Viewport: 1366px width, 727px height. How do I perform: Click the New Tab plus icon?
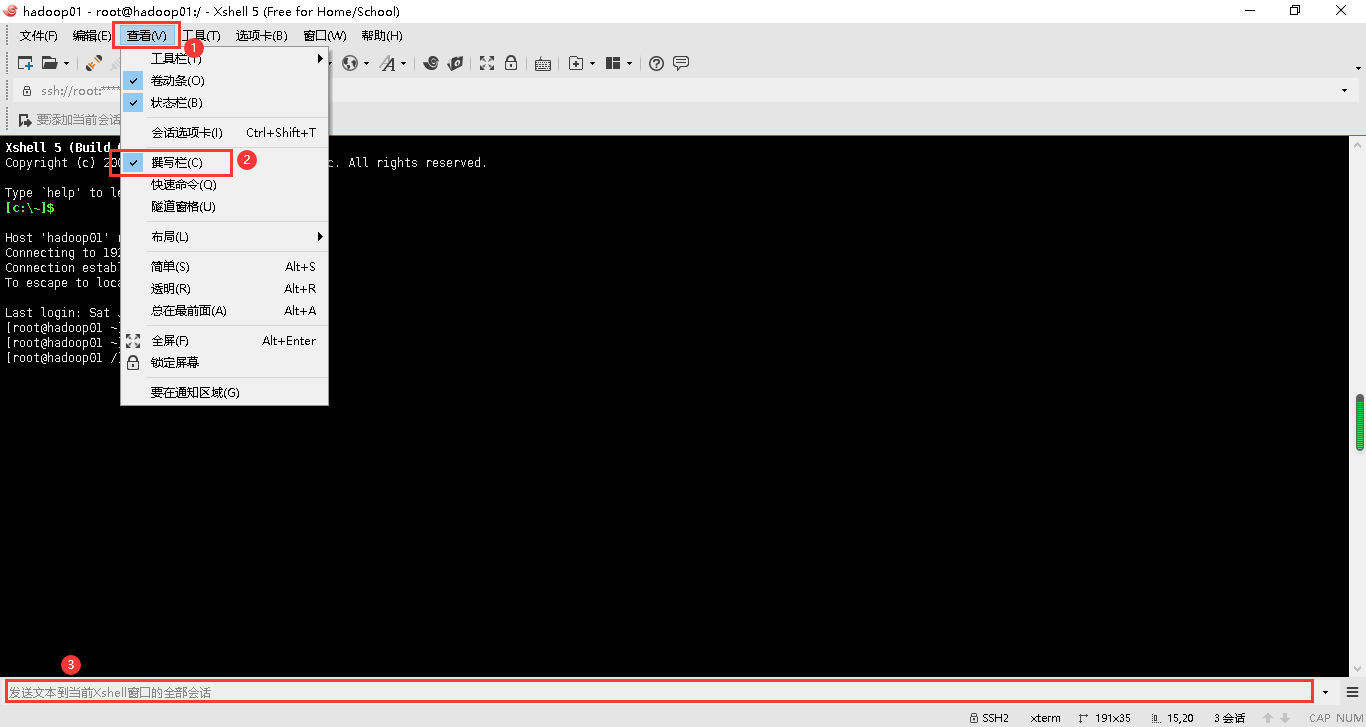pos(576,63)
